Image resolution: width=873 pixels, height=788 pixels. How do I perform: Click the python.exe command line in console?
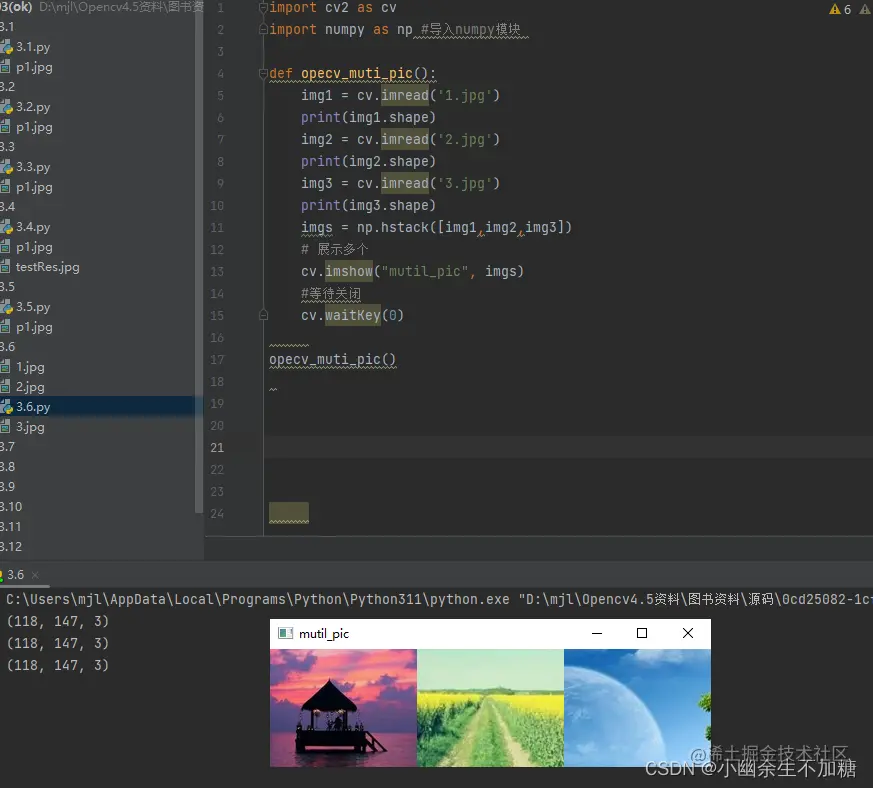439,599
